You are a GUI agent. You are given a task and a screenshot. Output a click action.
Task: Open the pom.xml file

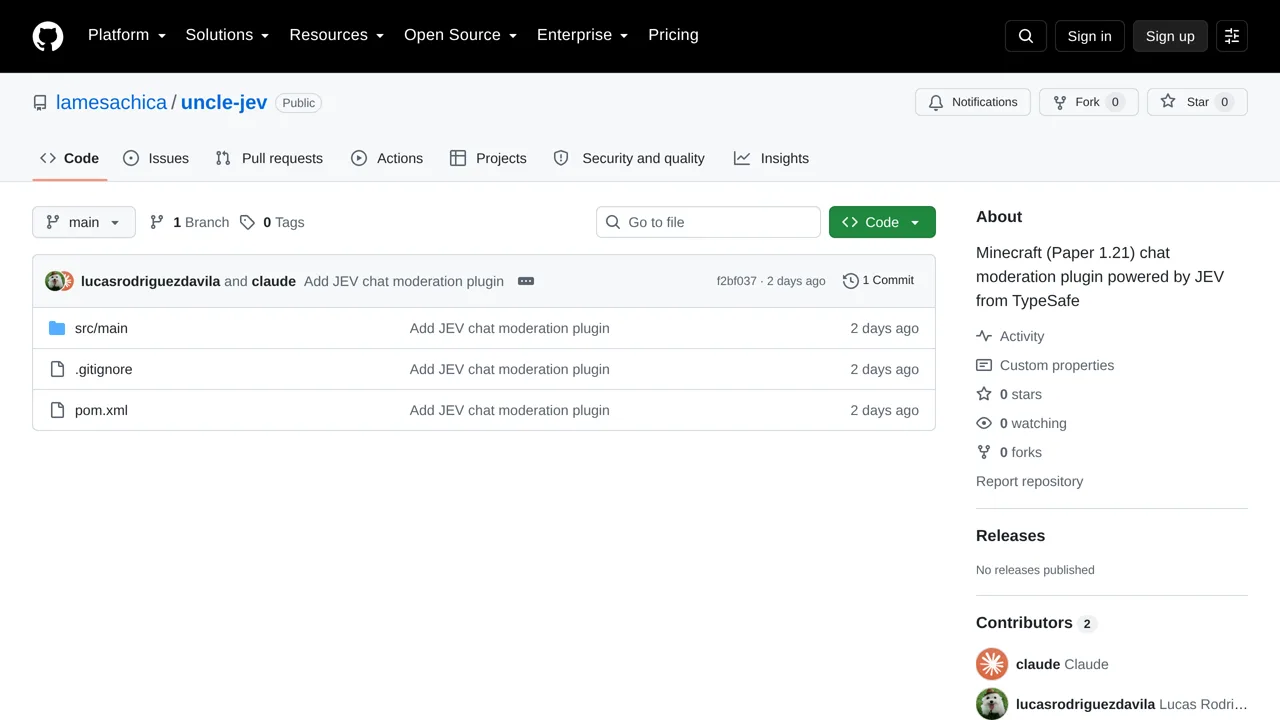pos(101,410)
